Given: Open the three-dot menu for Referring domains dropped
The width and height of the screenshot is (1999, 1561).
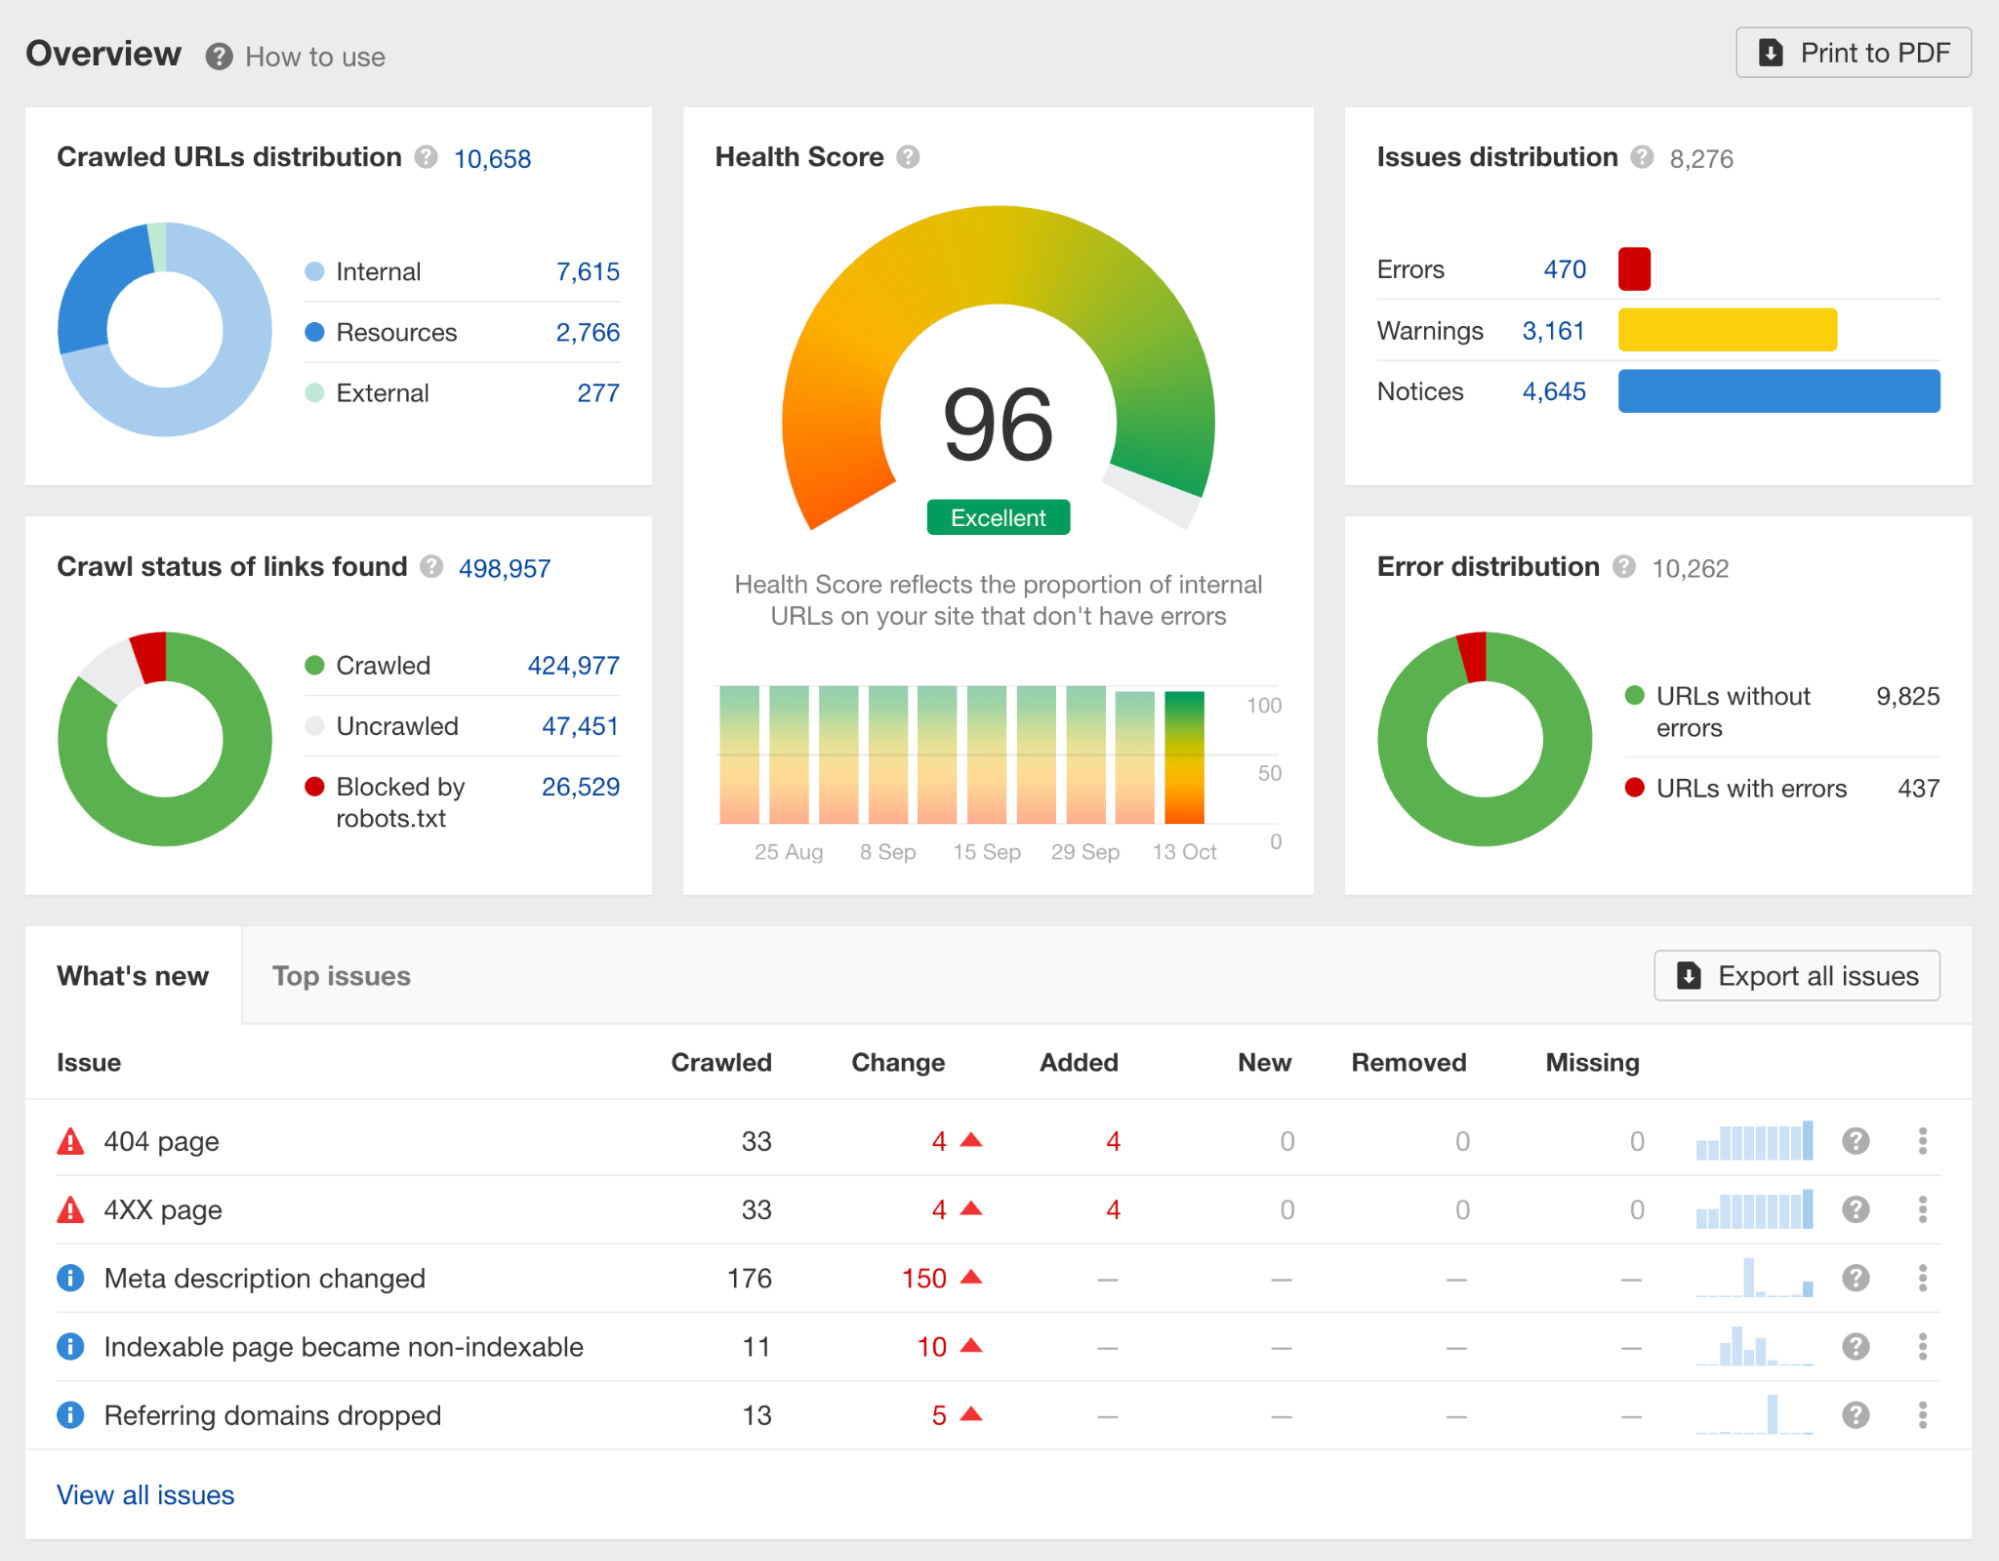Looking at the screenshot, I should coord(1922,1414).
